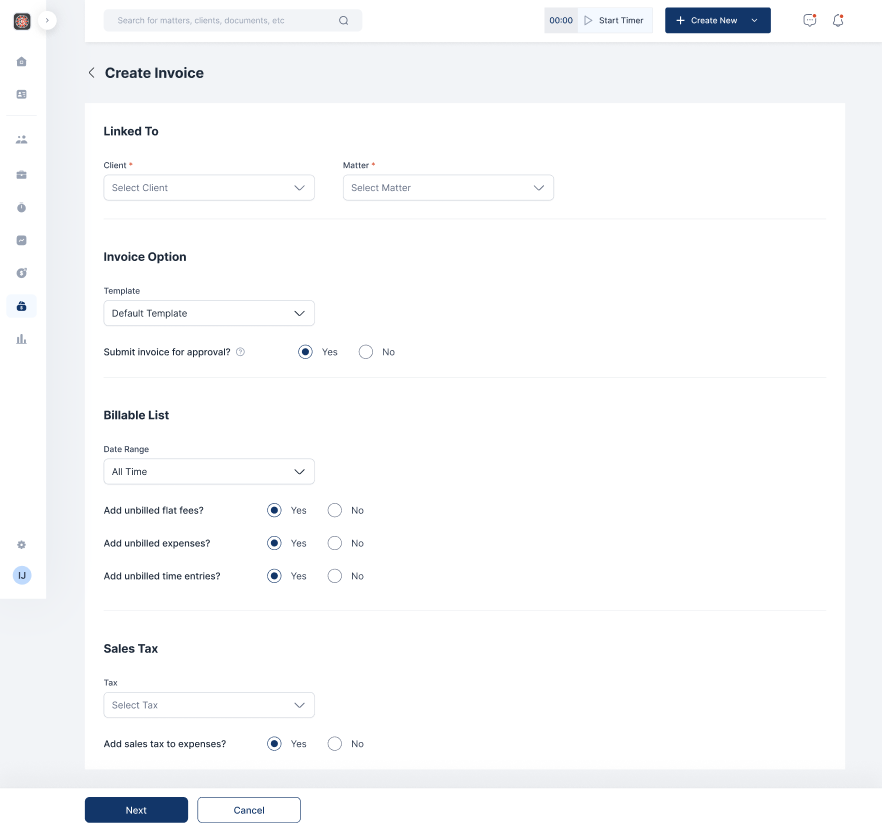
Task: Open the home dashboard icon in sidebar
Action: coord(21,62)
